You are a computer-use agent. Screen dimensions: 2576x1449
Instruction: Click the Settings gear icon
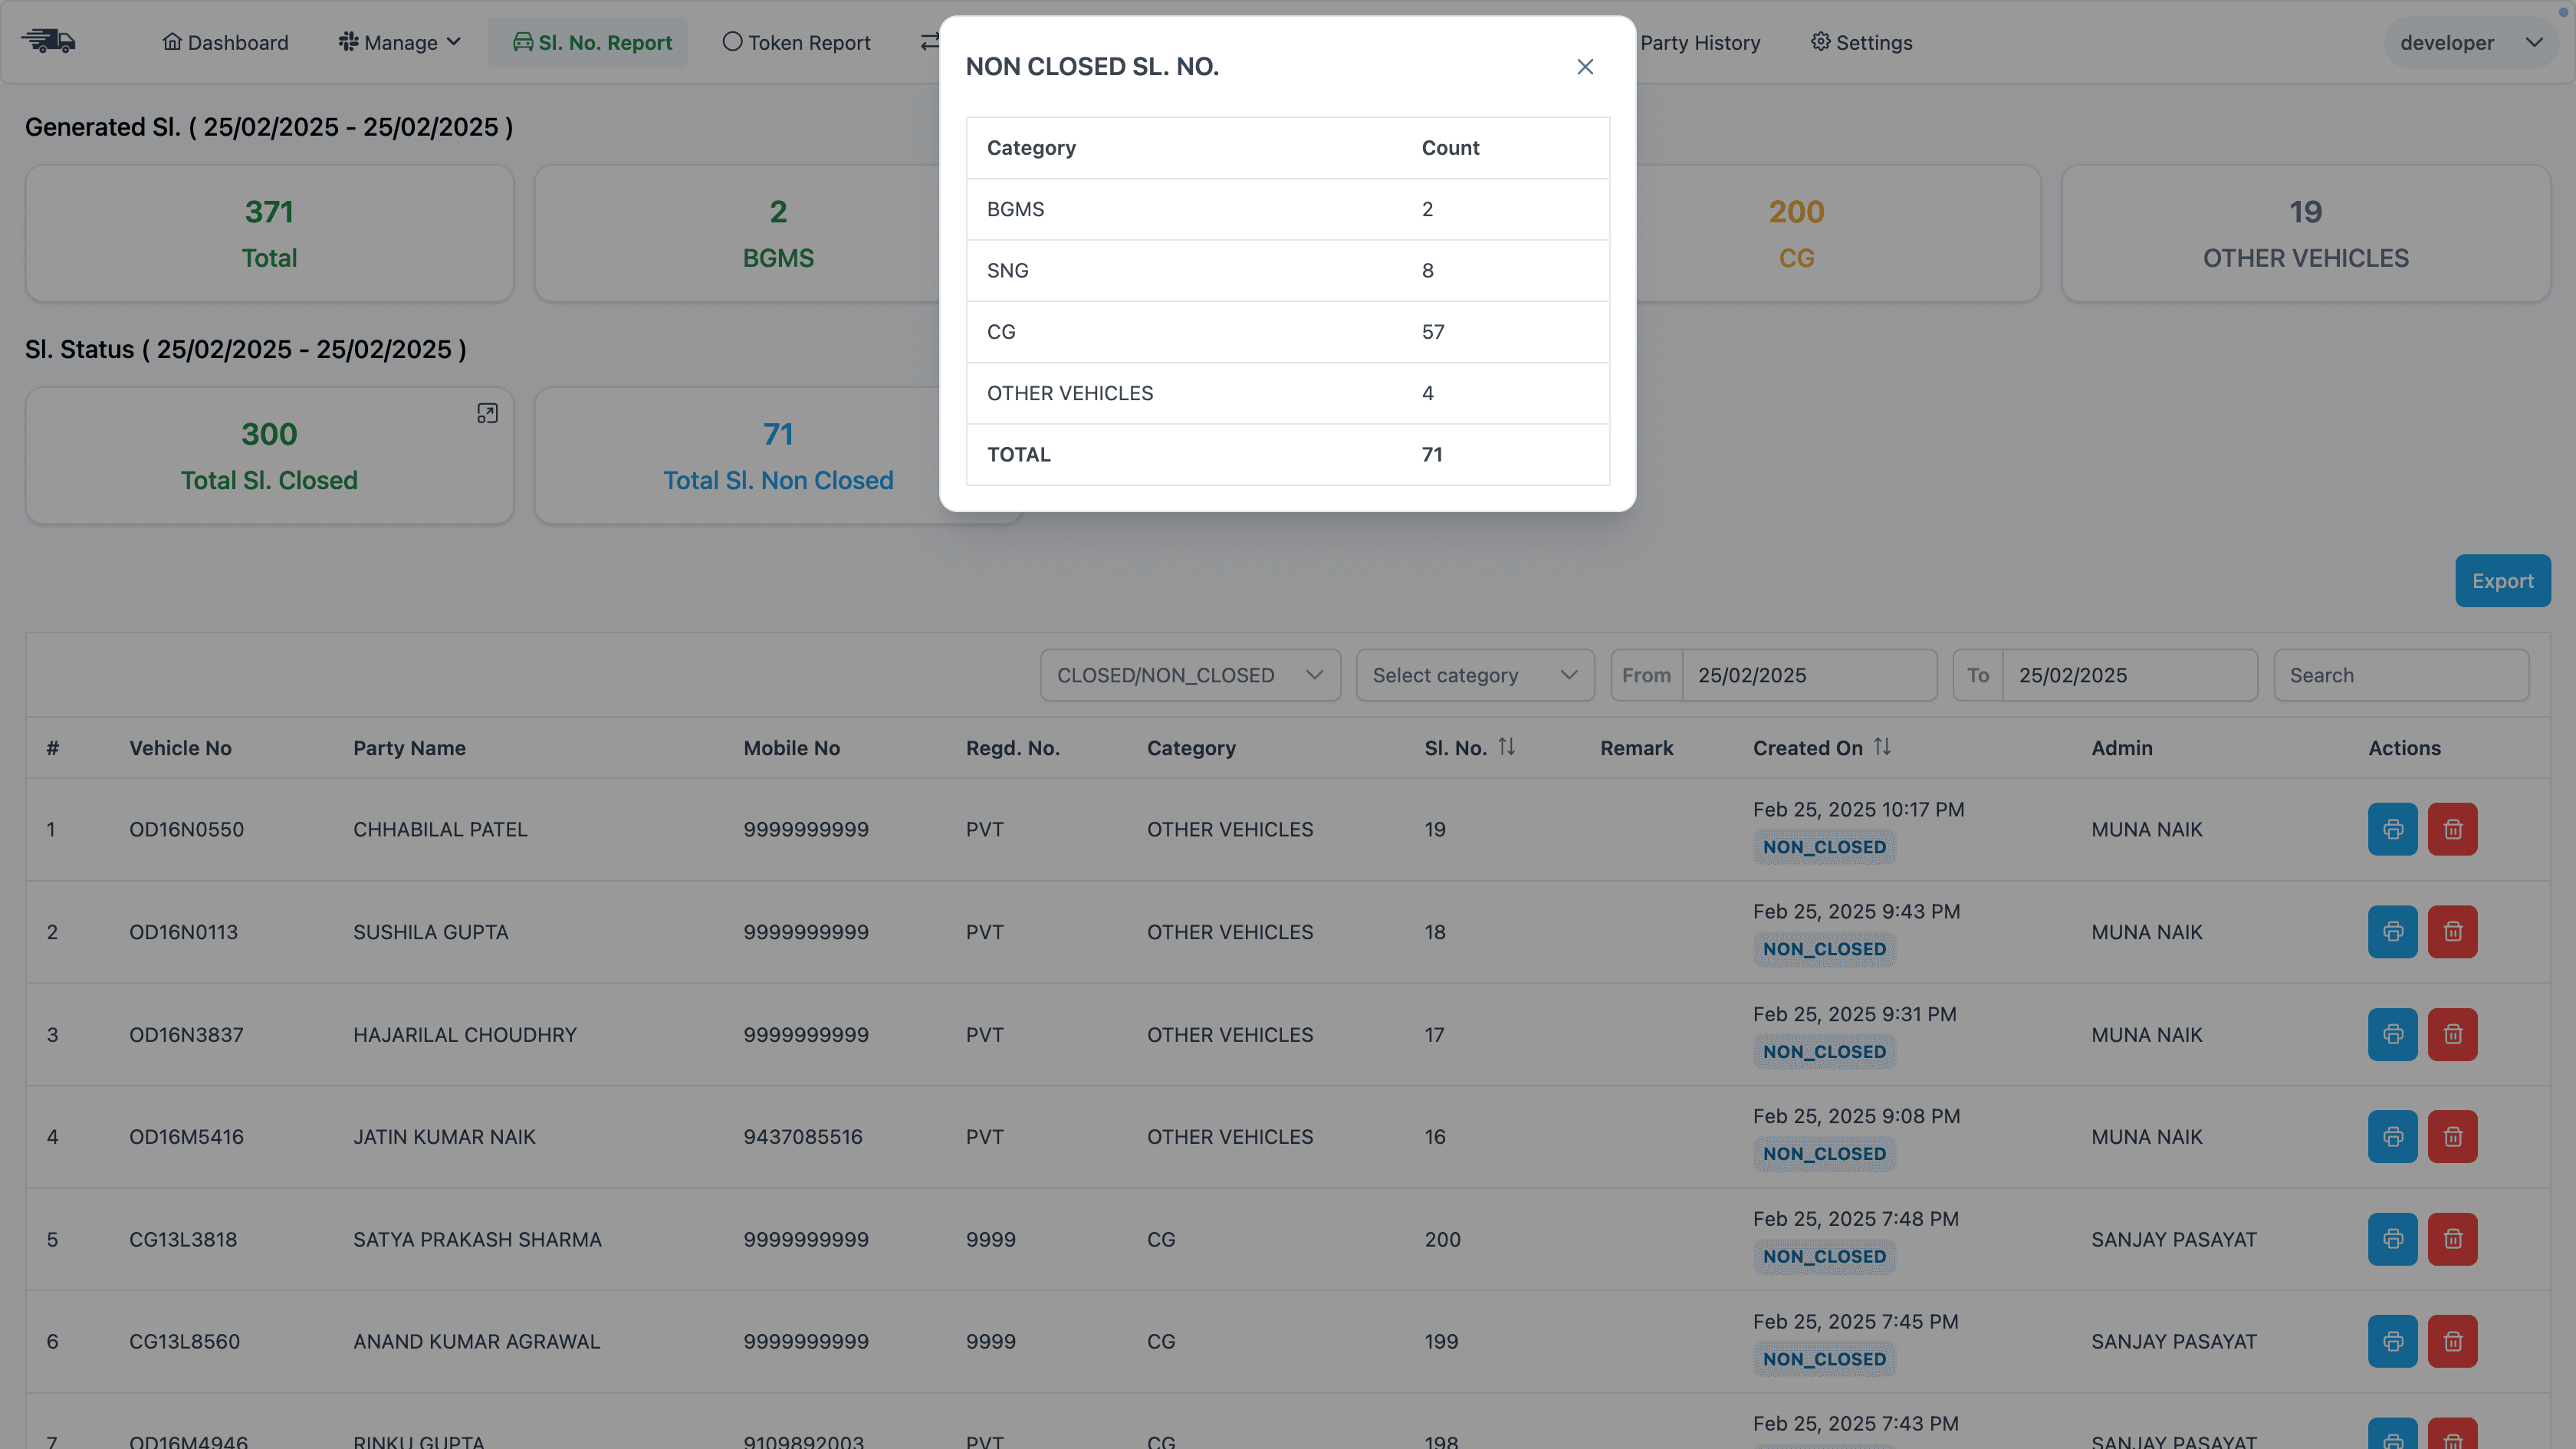(1820, 42)
